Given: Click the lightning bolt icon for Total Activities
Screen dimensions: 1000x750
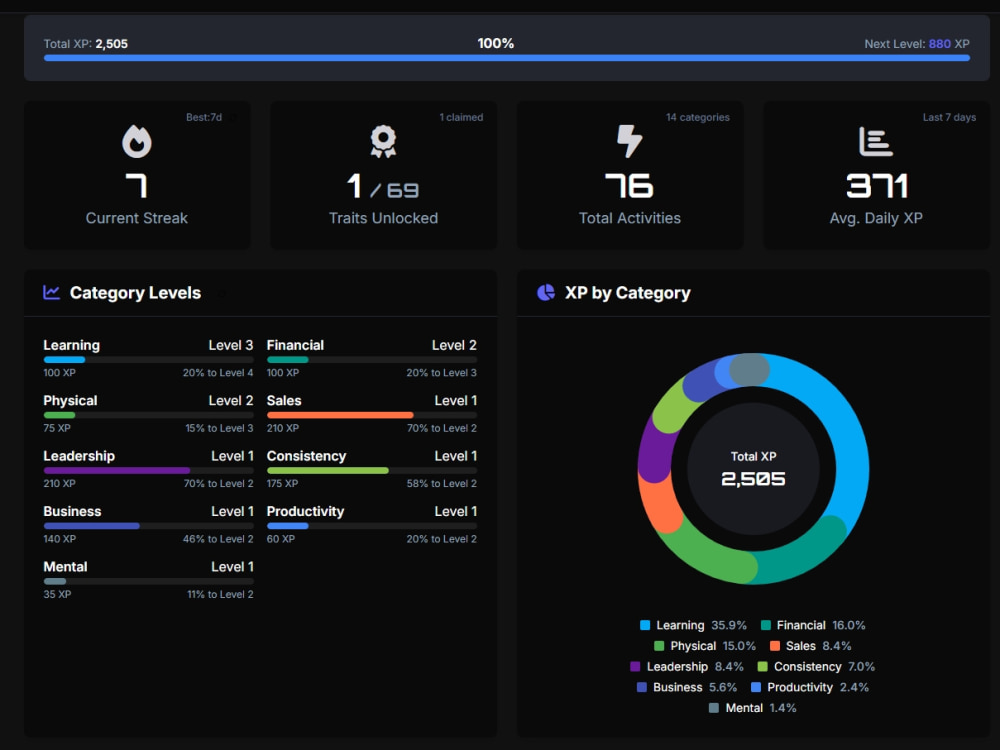Looking at the screenshot, I should coord(629,141).
